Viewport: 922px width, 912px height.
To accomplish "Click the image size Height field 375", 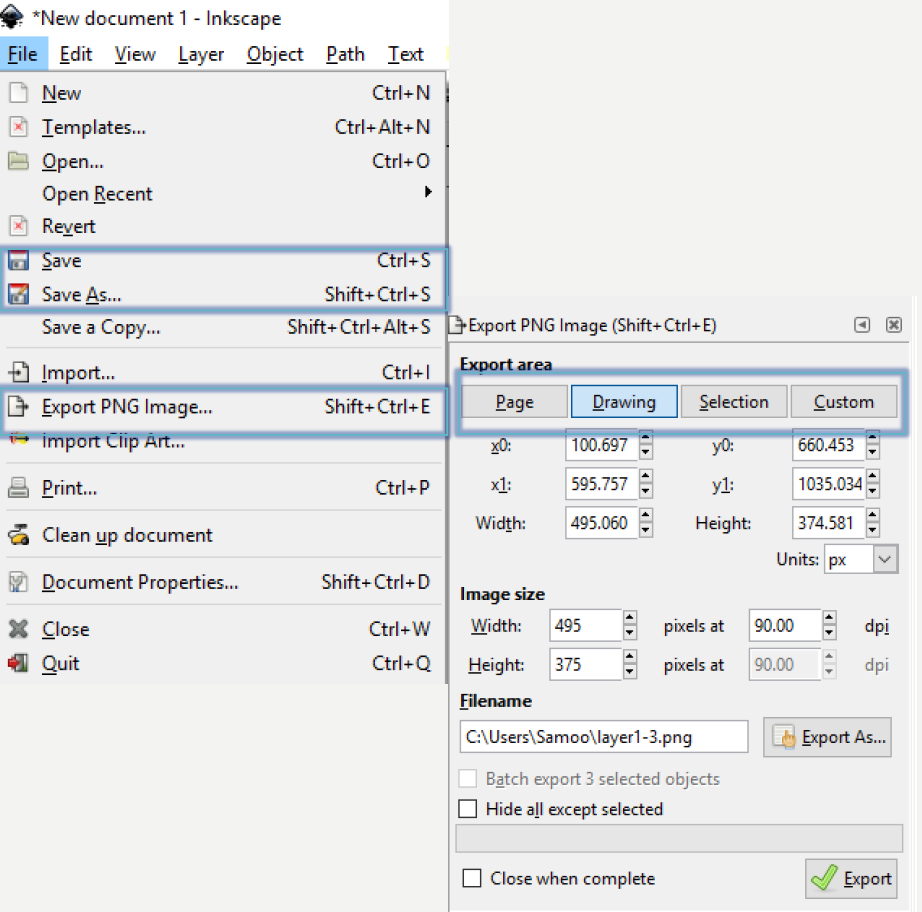I will pos(585,664).
